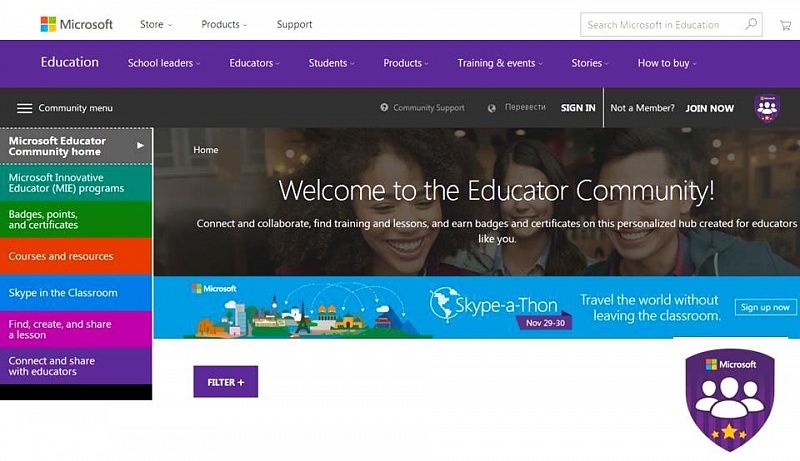The height and width of the screenshot is (461, 800).
Task: Click the Search Microsoft in Education field
Action: pyautogui.click(x=662, y=24)
